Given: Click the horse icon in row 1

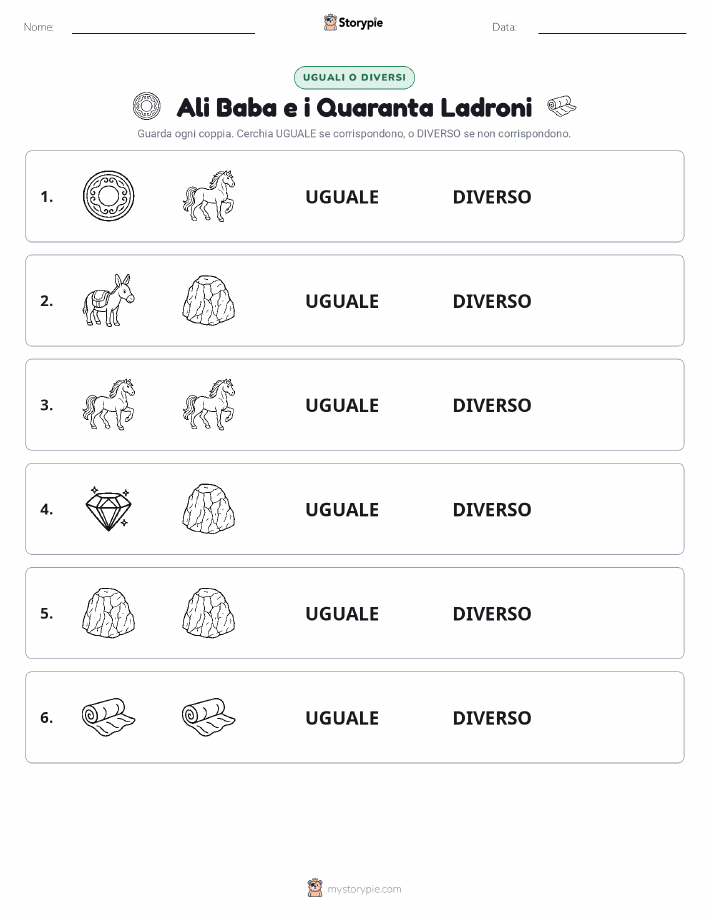Looking at the screenshot, I should pyautogui.click(x=209, y=196).
